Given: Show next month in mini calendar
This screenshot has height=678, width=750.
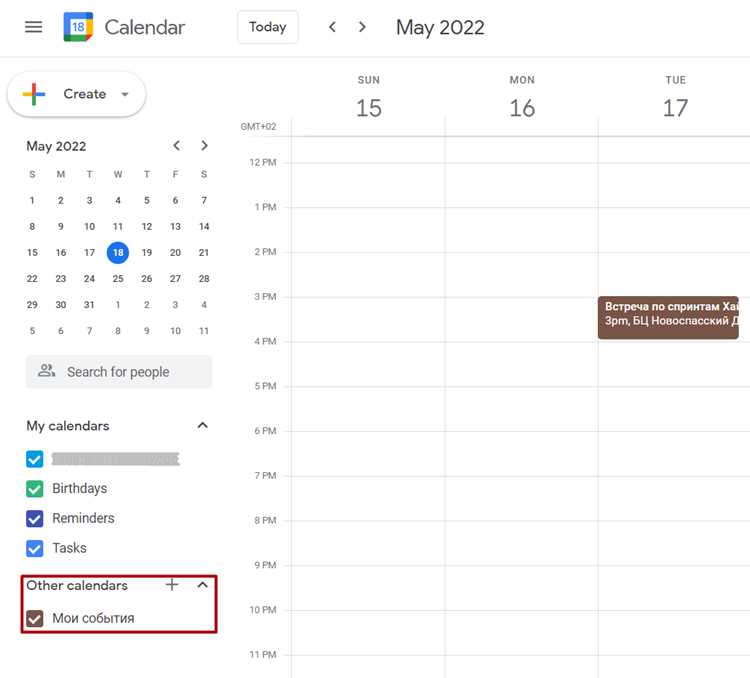Looking at the screenshot, I should pyautogui.click(x=204, y=145).
